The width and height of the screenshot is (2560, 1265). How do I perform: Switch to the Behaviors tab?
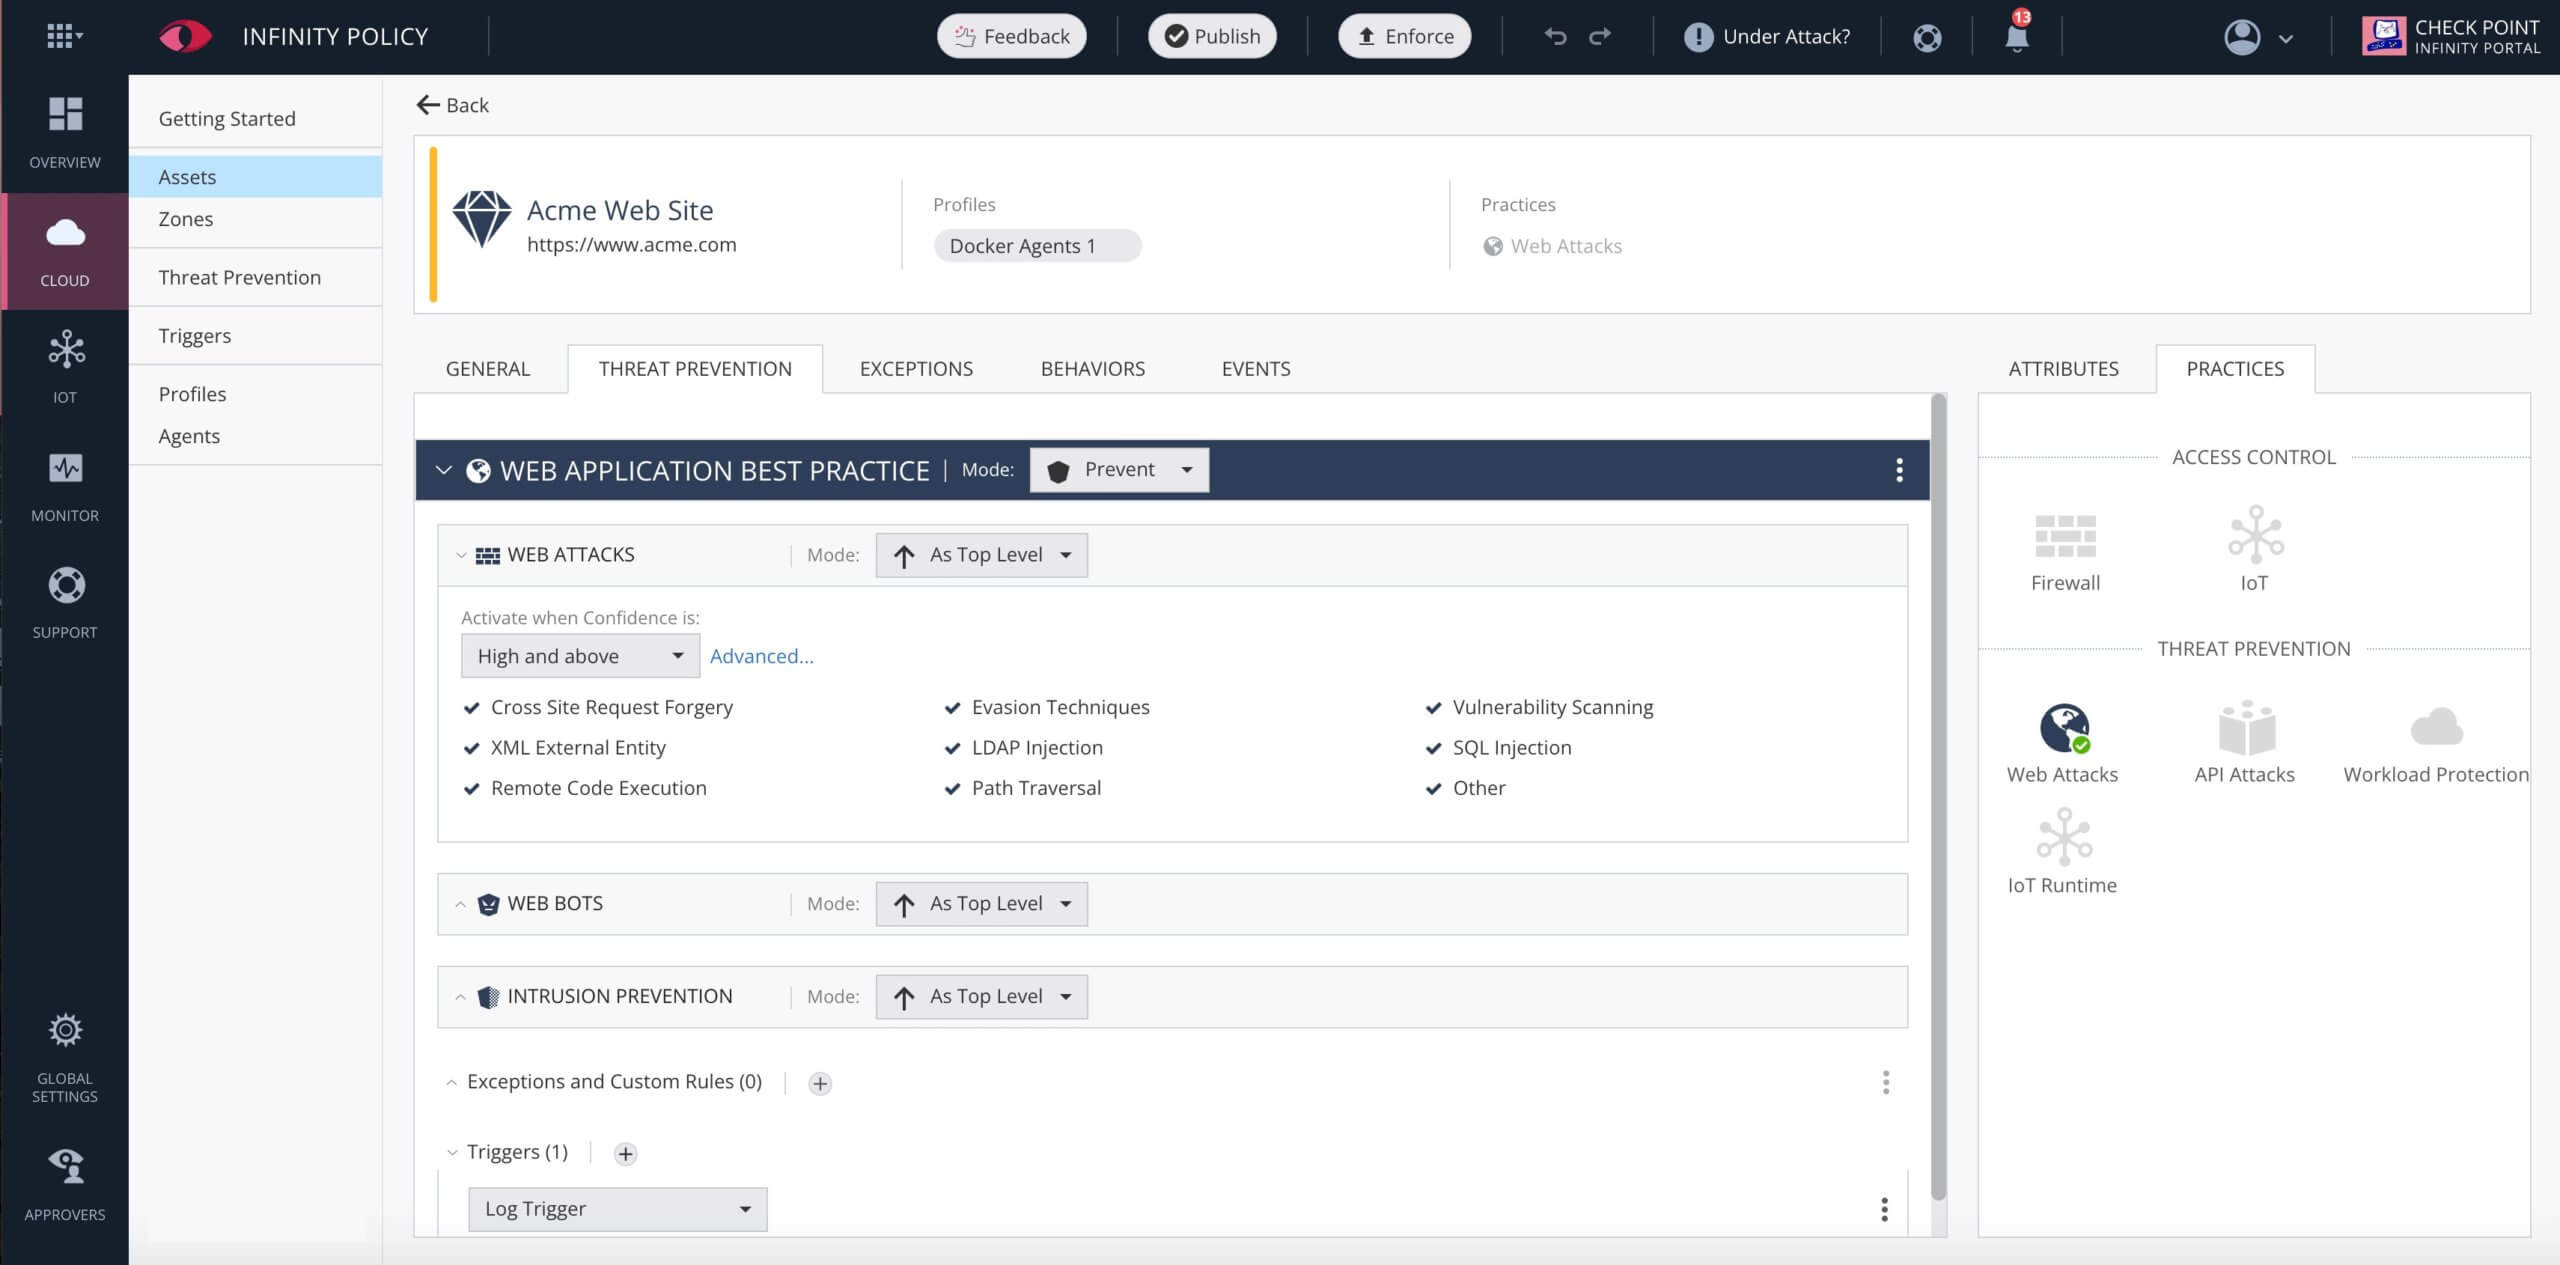pos(1093,369)
